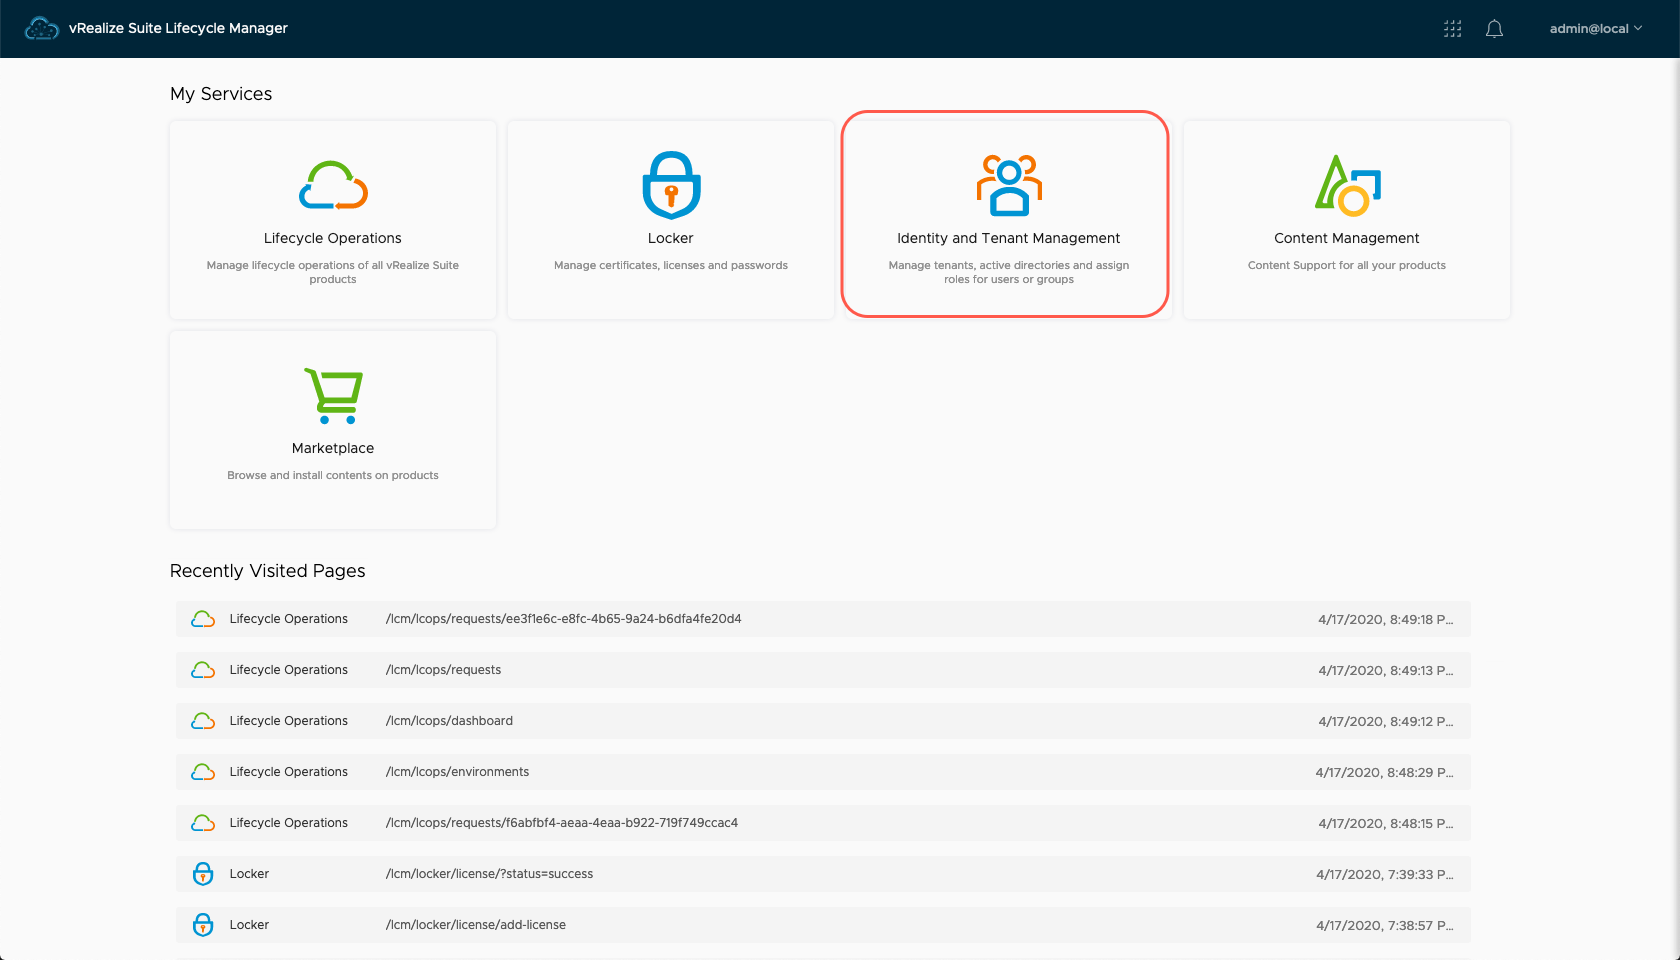Open the services grid switcher icon

pos(1452,29)
